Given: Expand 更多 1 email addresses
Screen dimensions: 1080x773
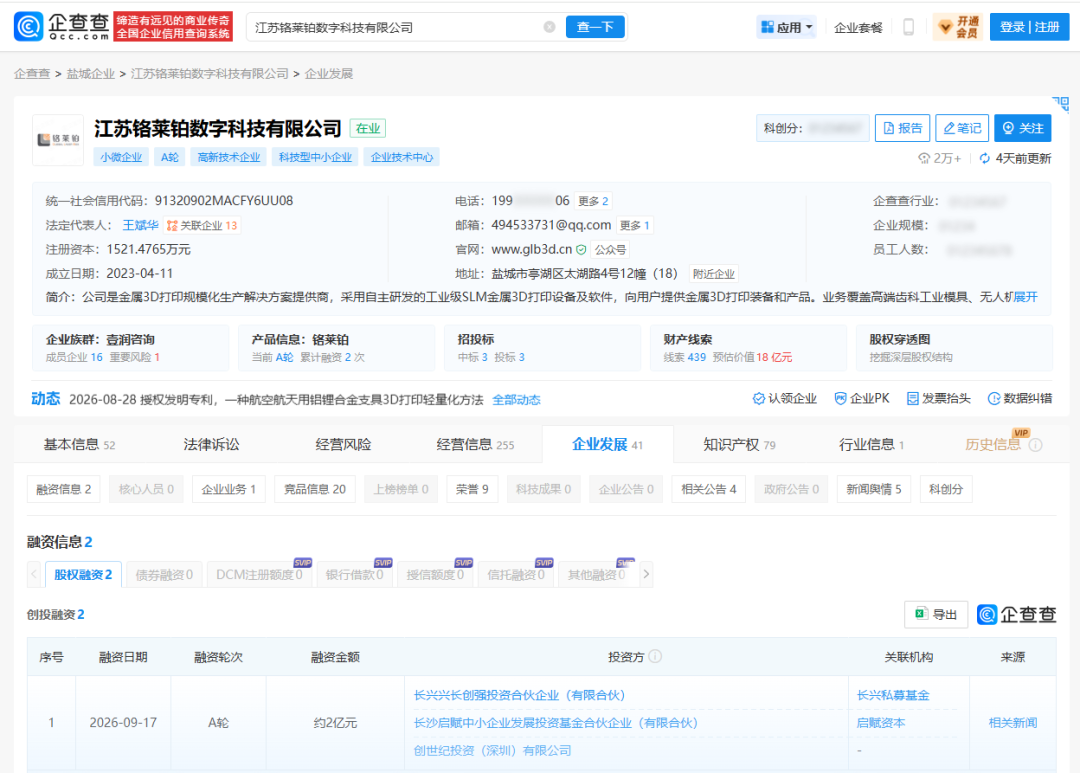Looking at the screenshot, I should pyautogui.click(x=634, y=225).
